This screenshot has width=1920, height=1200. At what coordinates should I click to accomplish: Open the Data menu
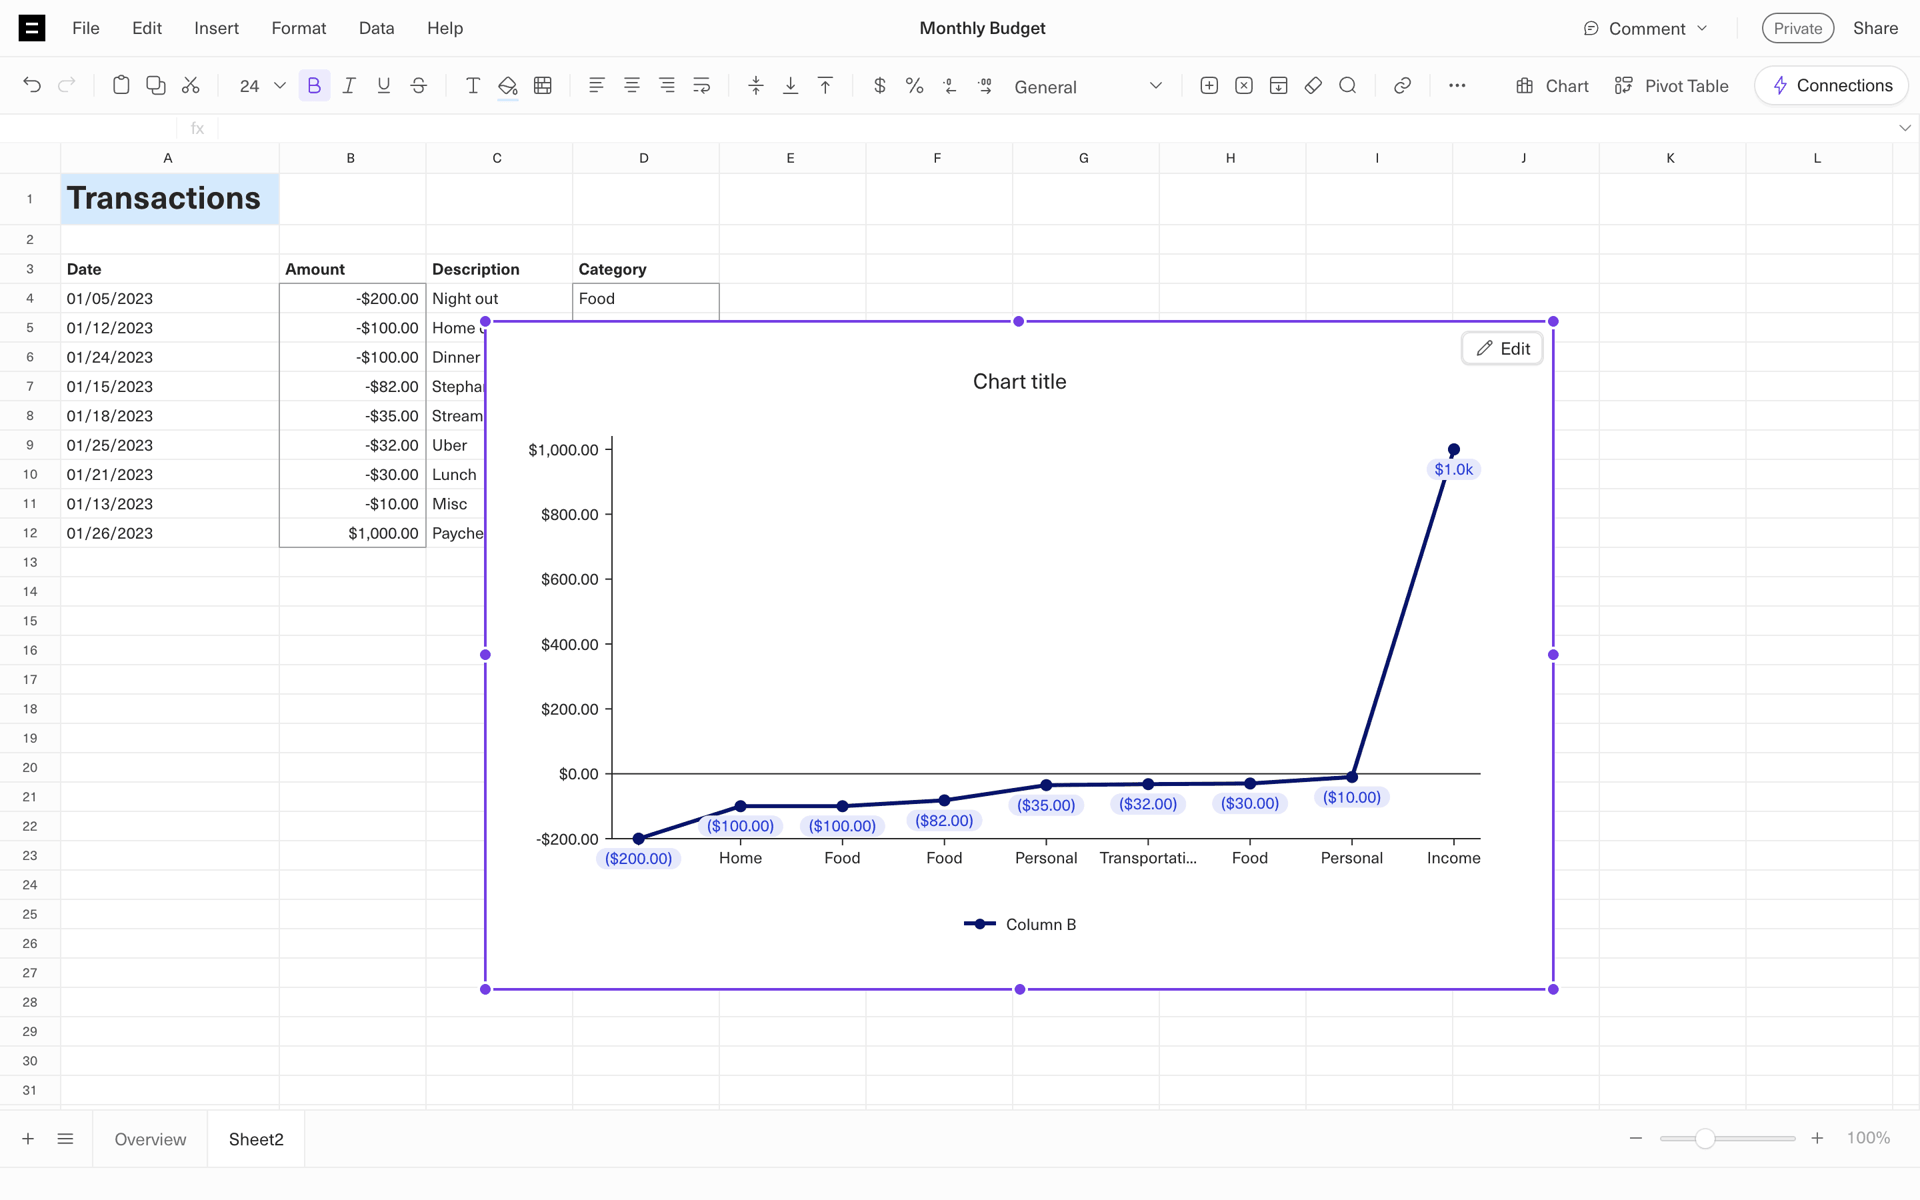(x=377, y=28)
